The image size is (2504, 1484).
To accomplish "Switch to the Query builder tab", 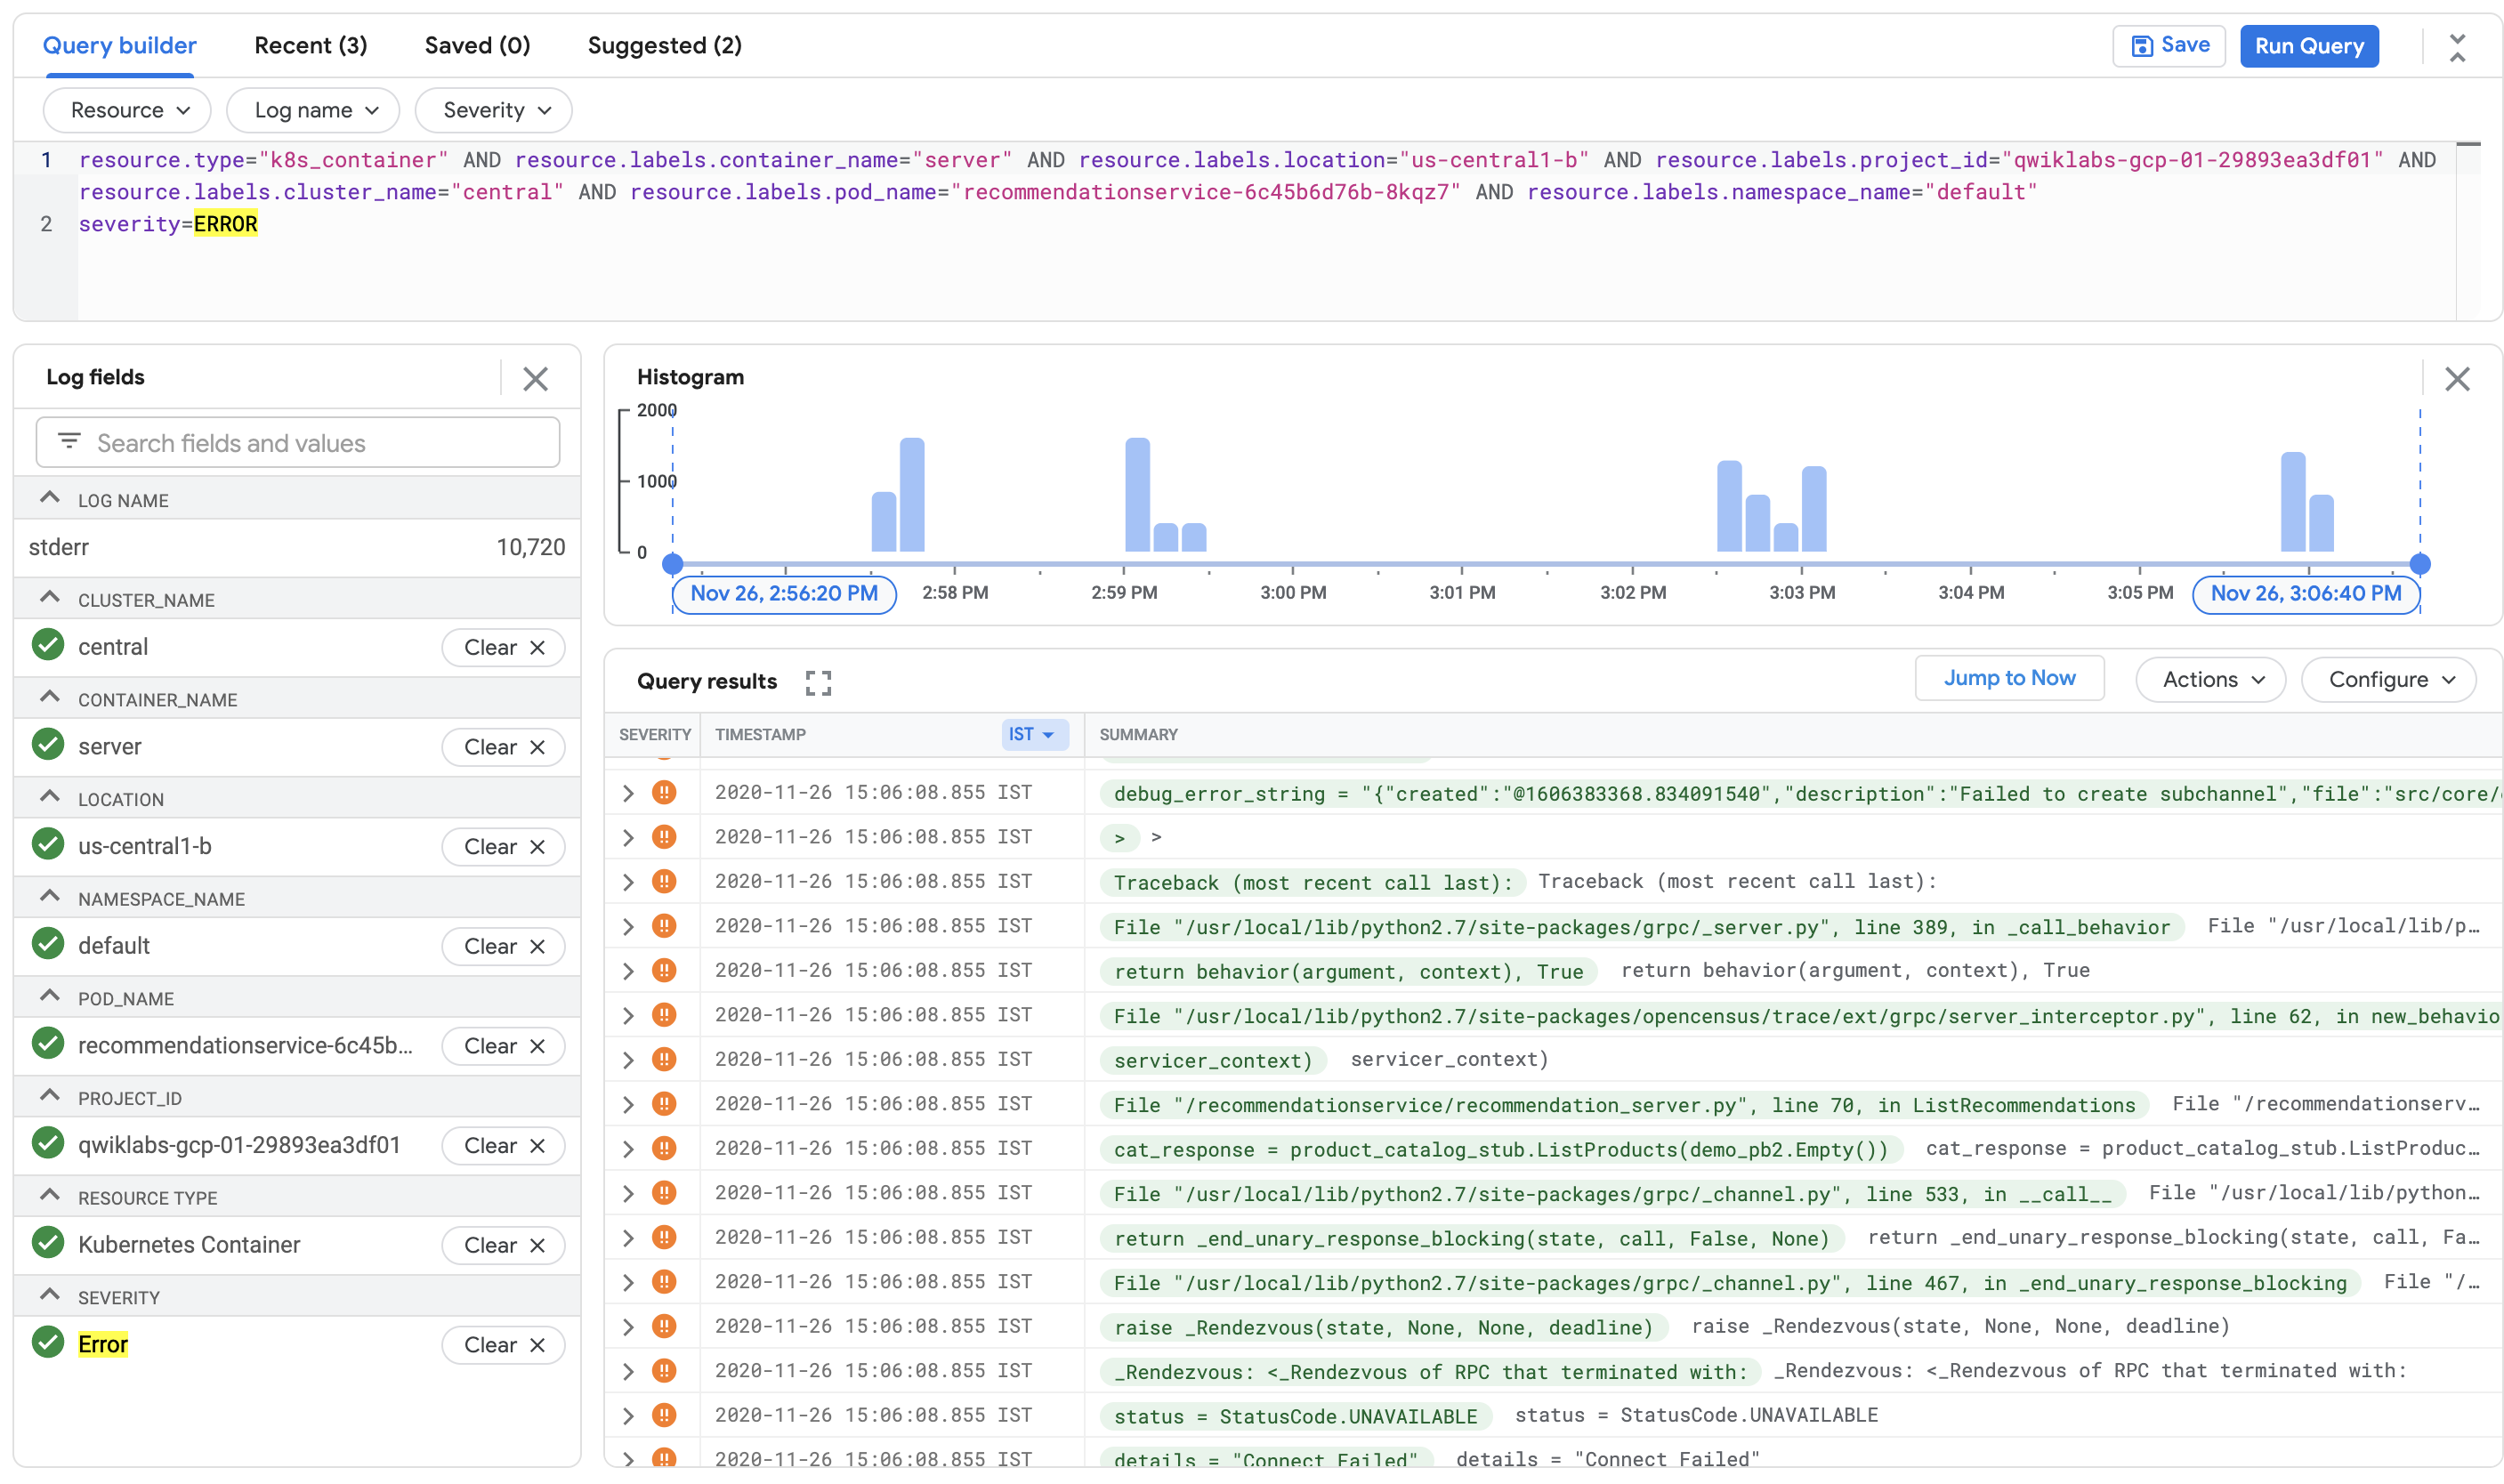I will pyautogui.click(x=119, y=46).
